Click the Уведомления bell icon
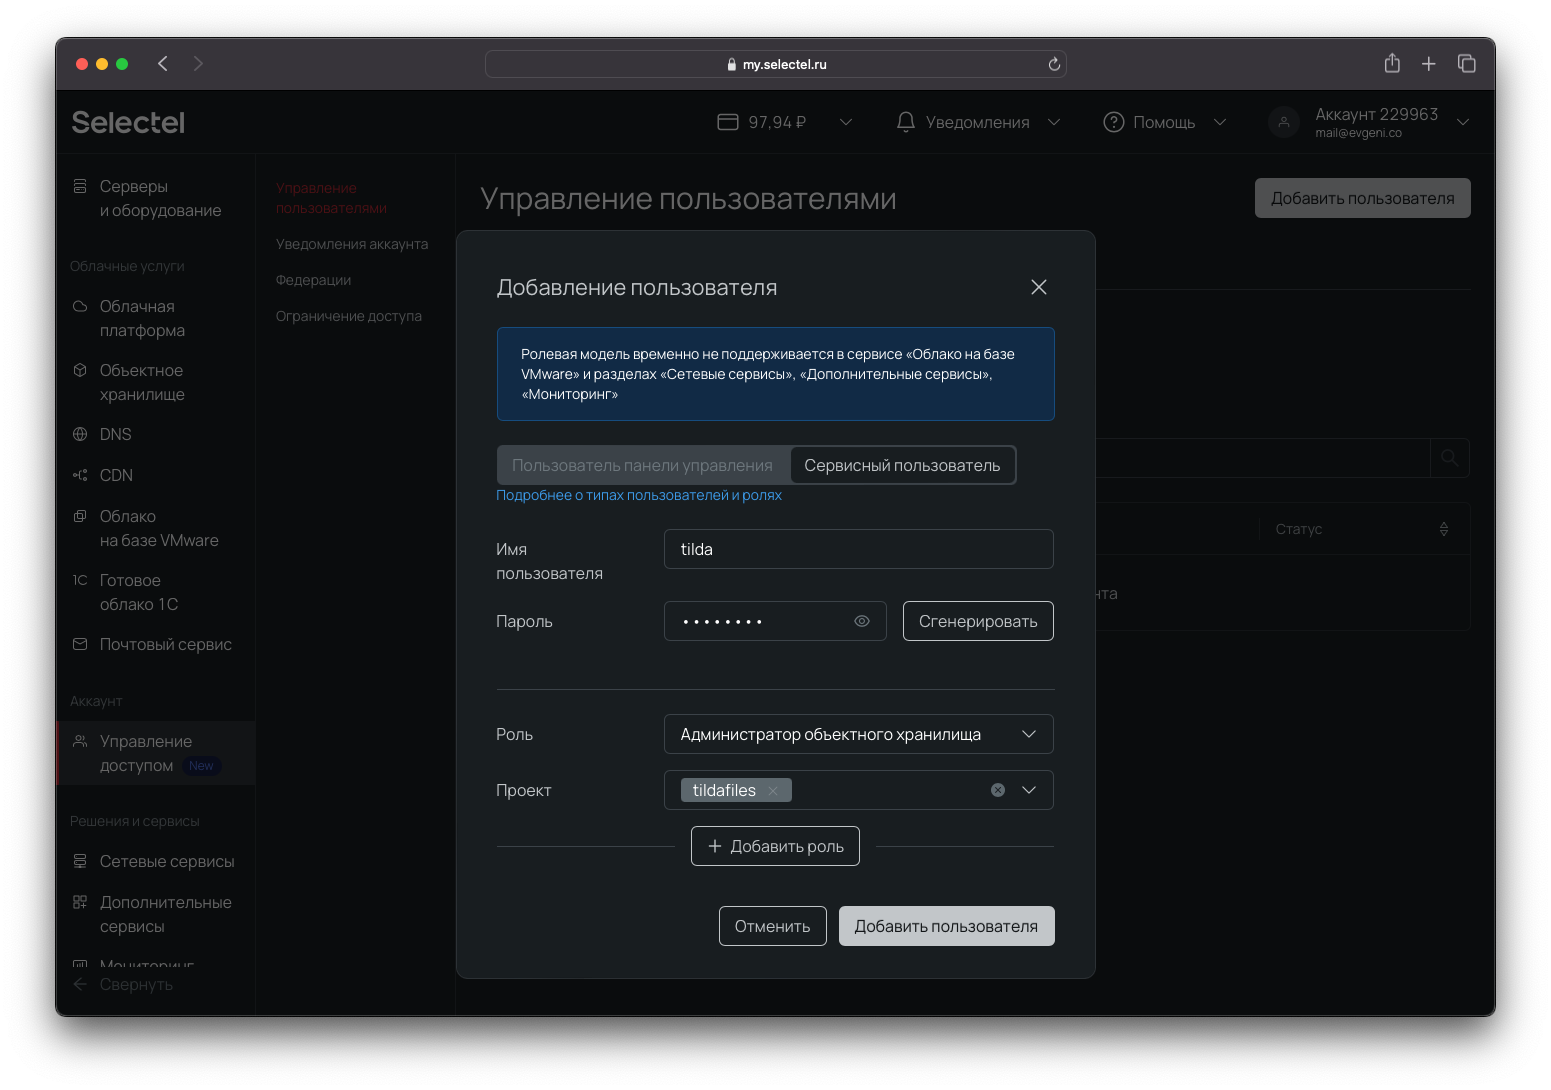The image size is (1551, 1090). pos(906,122)
